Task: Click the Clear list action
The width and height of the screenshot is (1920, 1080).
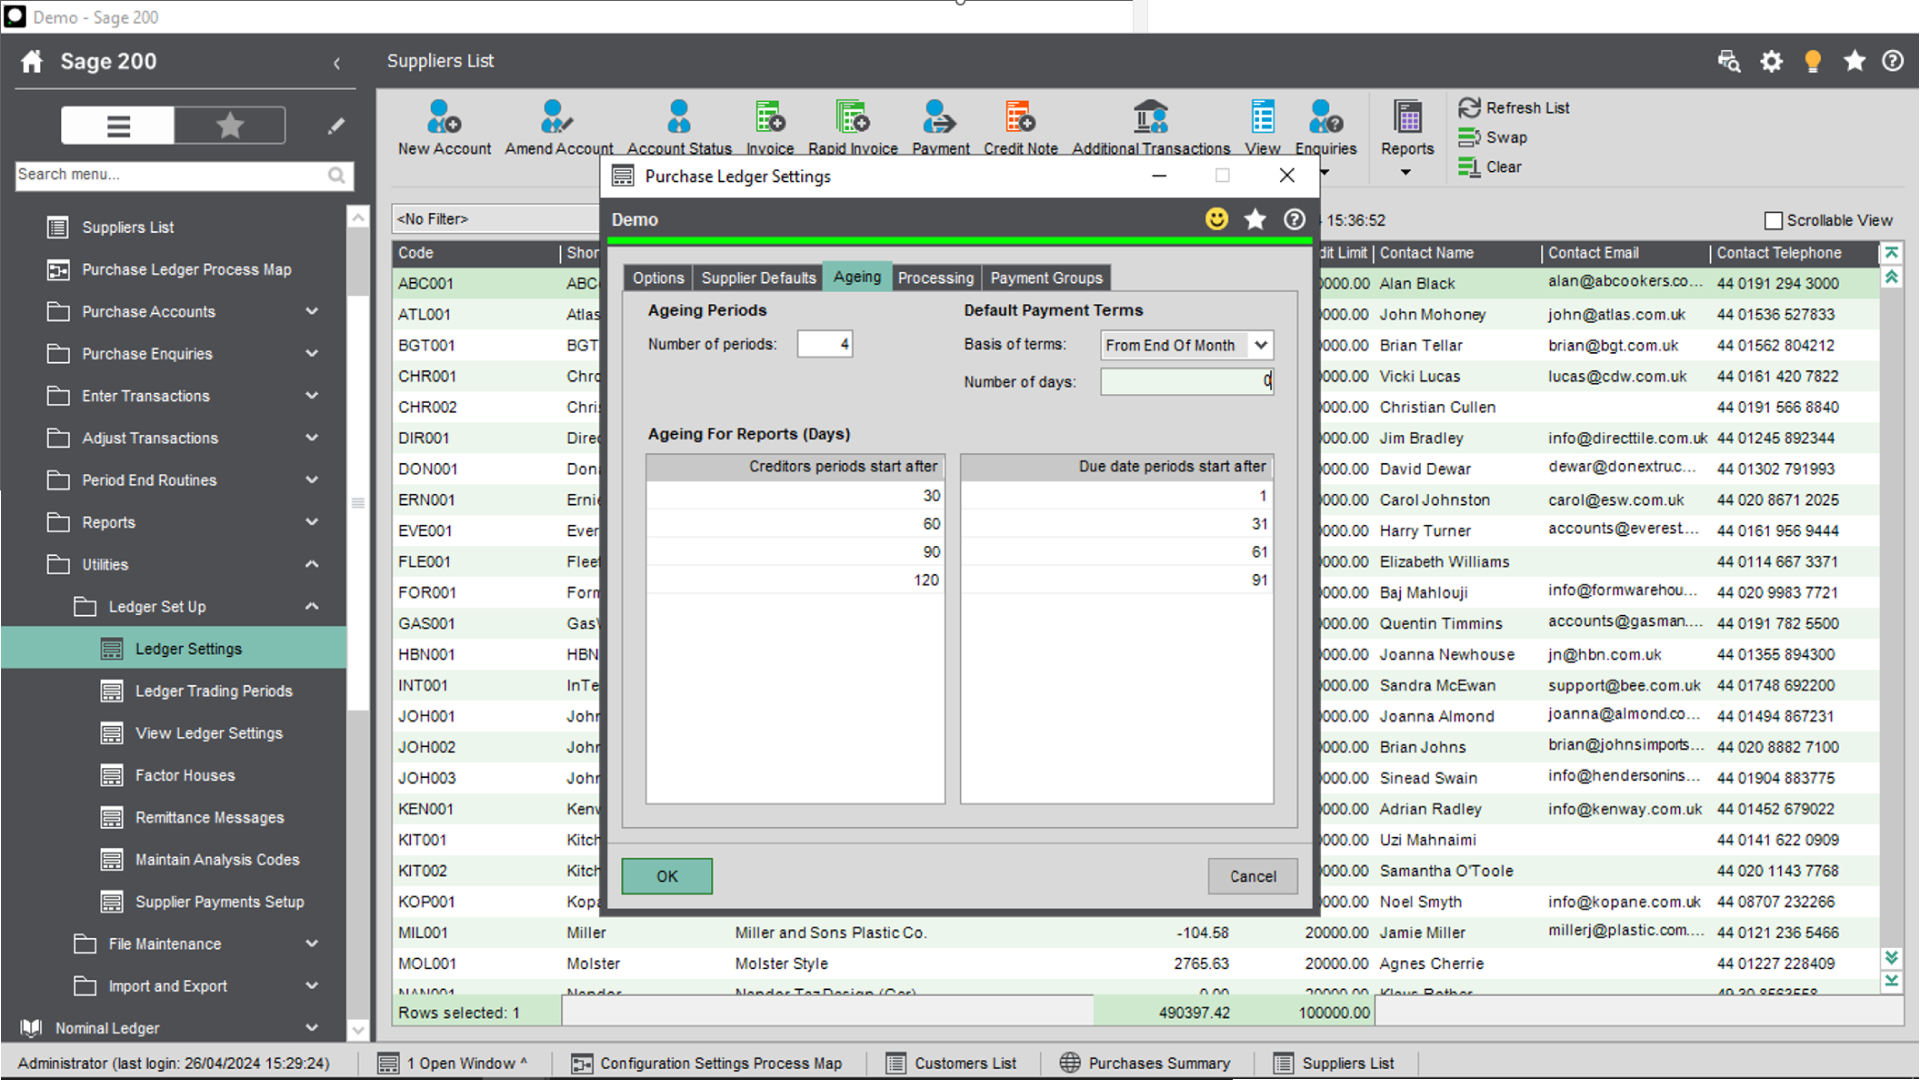Action: point(1490,167)
